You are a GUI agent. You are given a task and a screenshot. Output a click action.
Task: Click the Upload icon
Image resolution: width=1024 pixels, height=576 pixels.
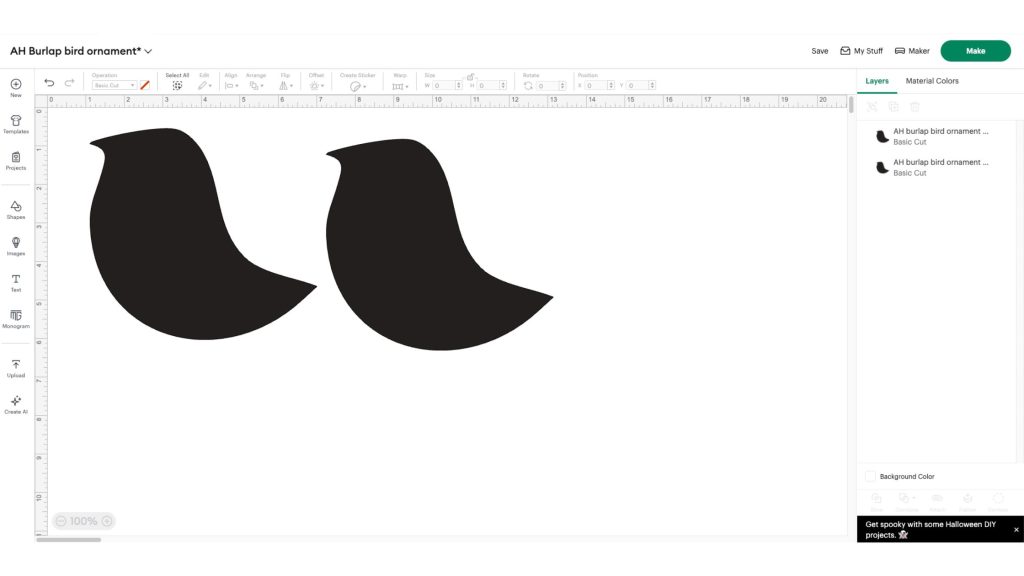pyautogui.click(x=16, y=367)
